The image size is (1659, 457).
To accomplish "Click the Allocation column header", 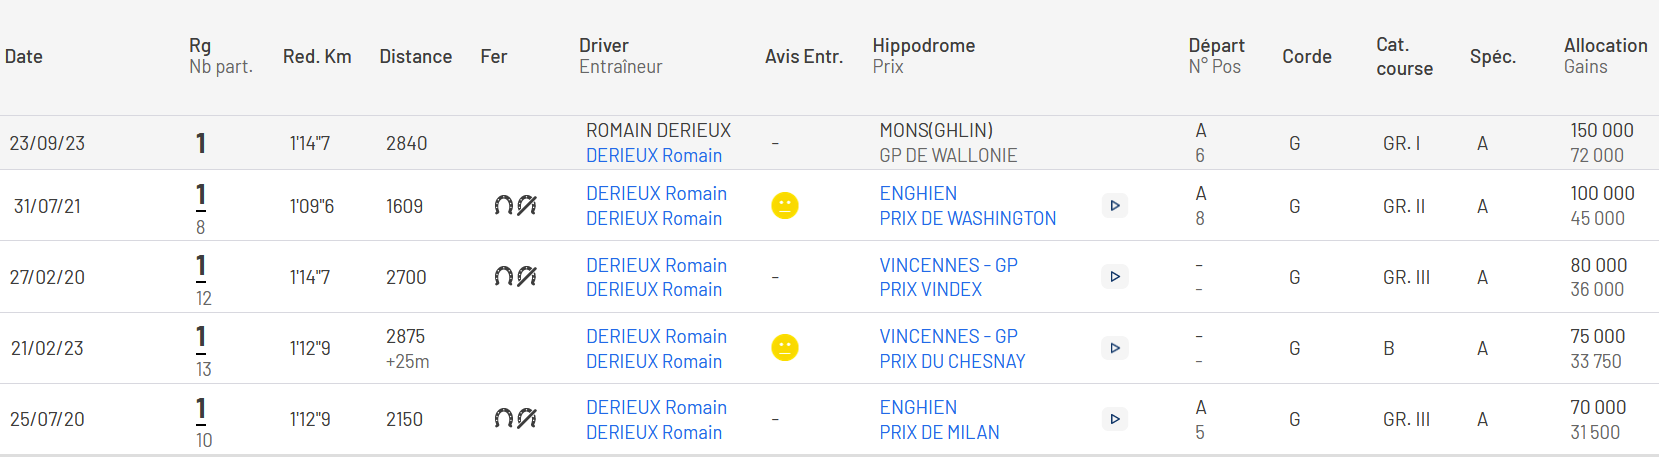I will (1605, 45).
